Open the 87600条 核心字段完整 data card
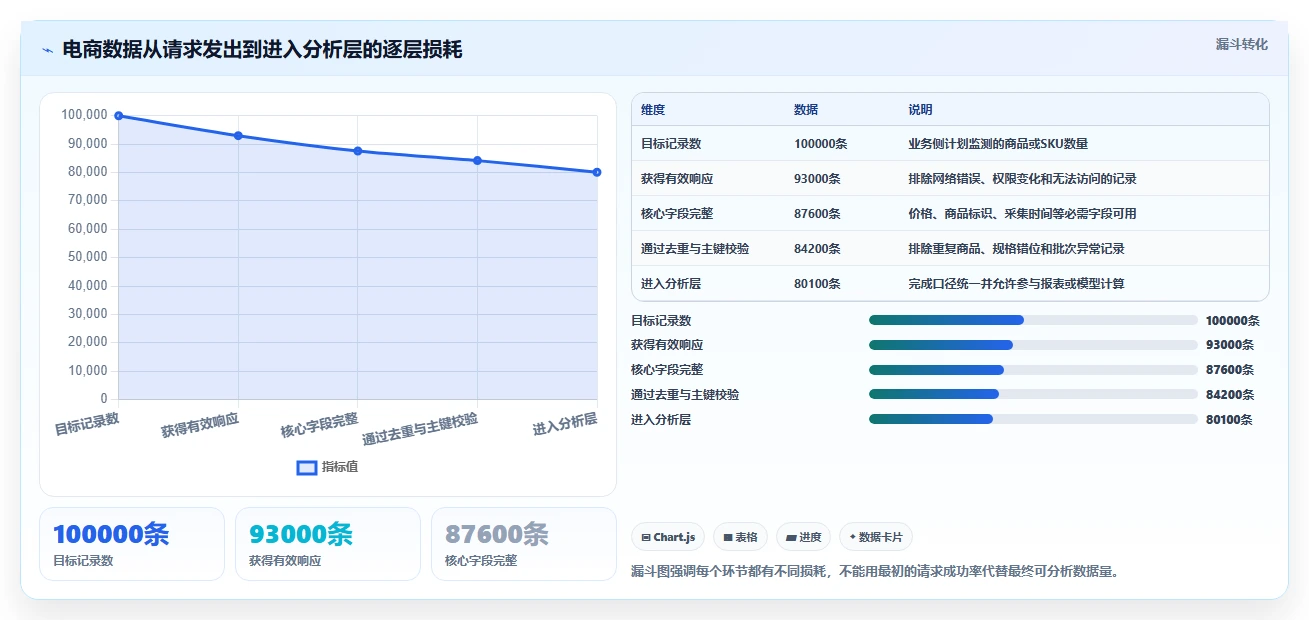1309x620 pixels. (x=524, y=544)
